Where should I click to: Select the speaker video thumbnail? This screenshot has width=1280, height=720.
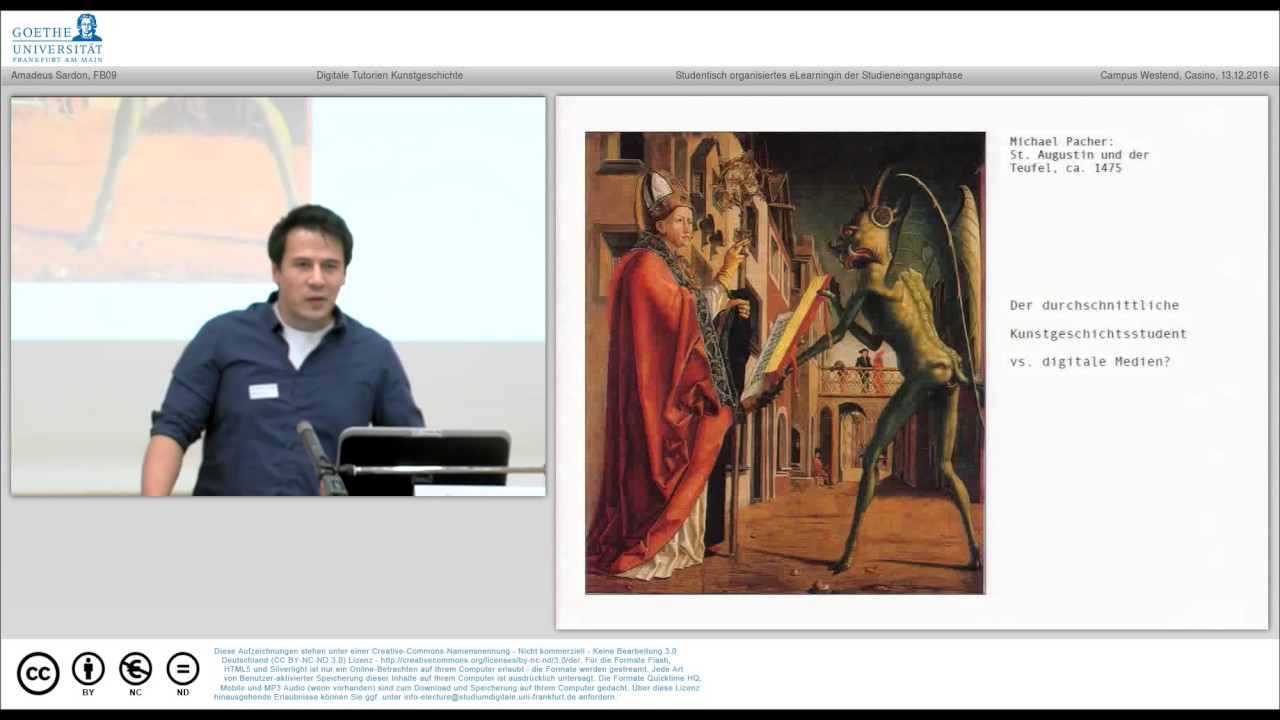[278, 296]
